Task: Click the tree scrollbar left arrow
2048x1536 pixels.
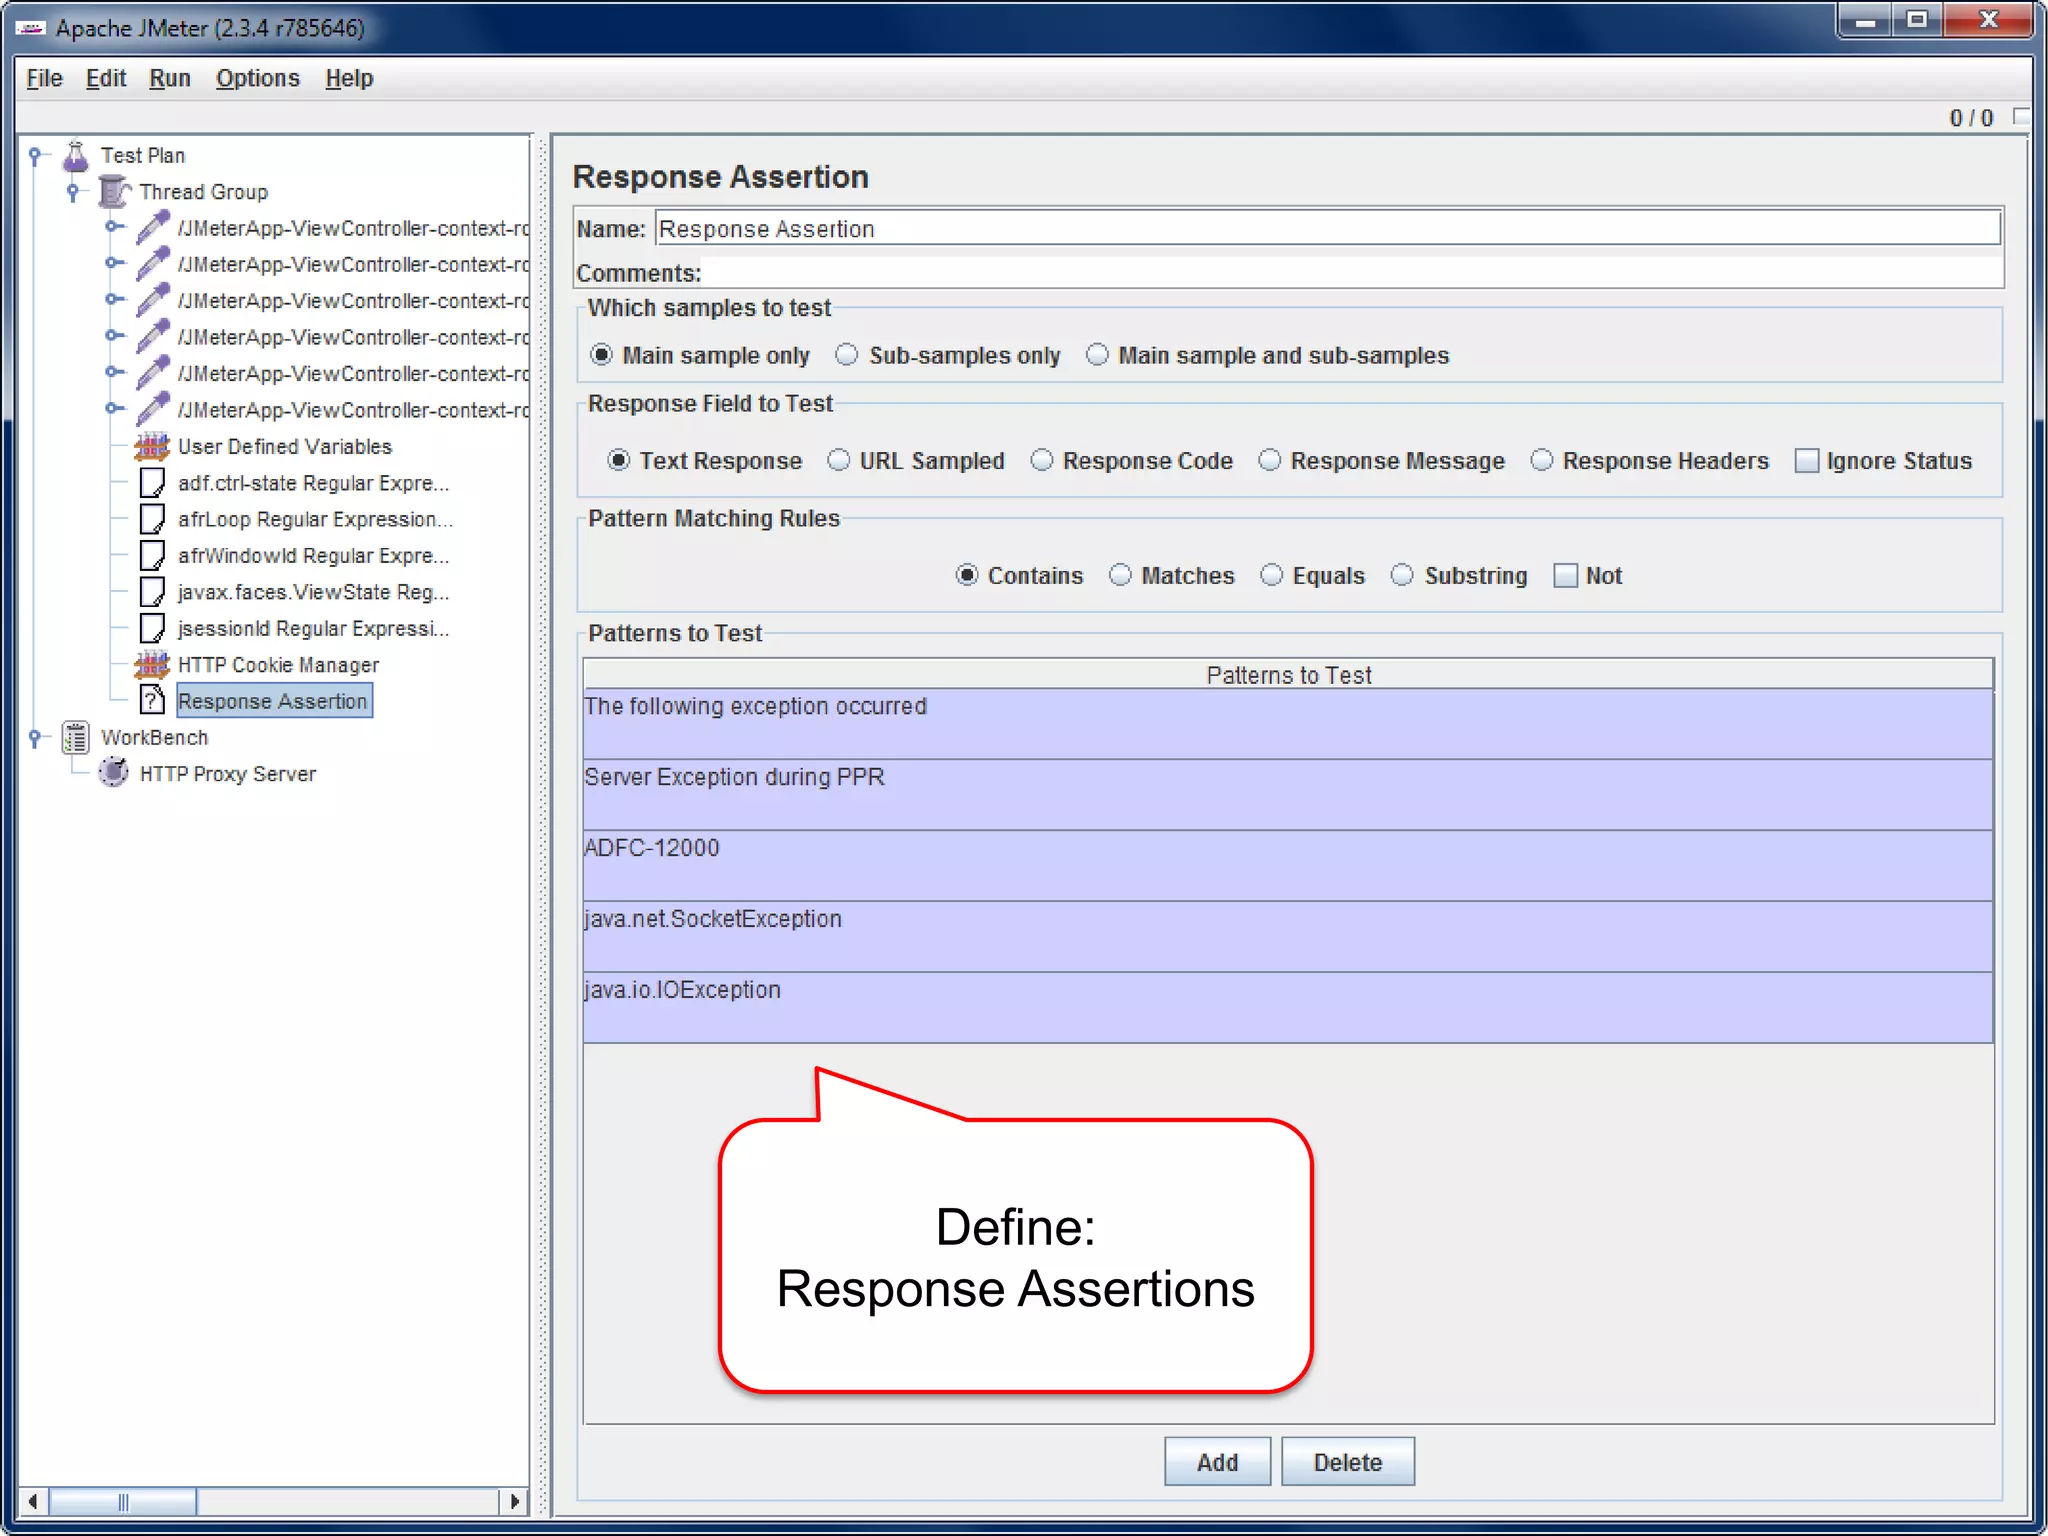Action: pyautogui.click(x=33, y=1501)
